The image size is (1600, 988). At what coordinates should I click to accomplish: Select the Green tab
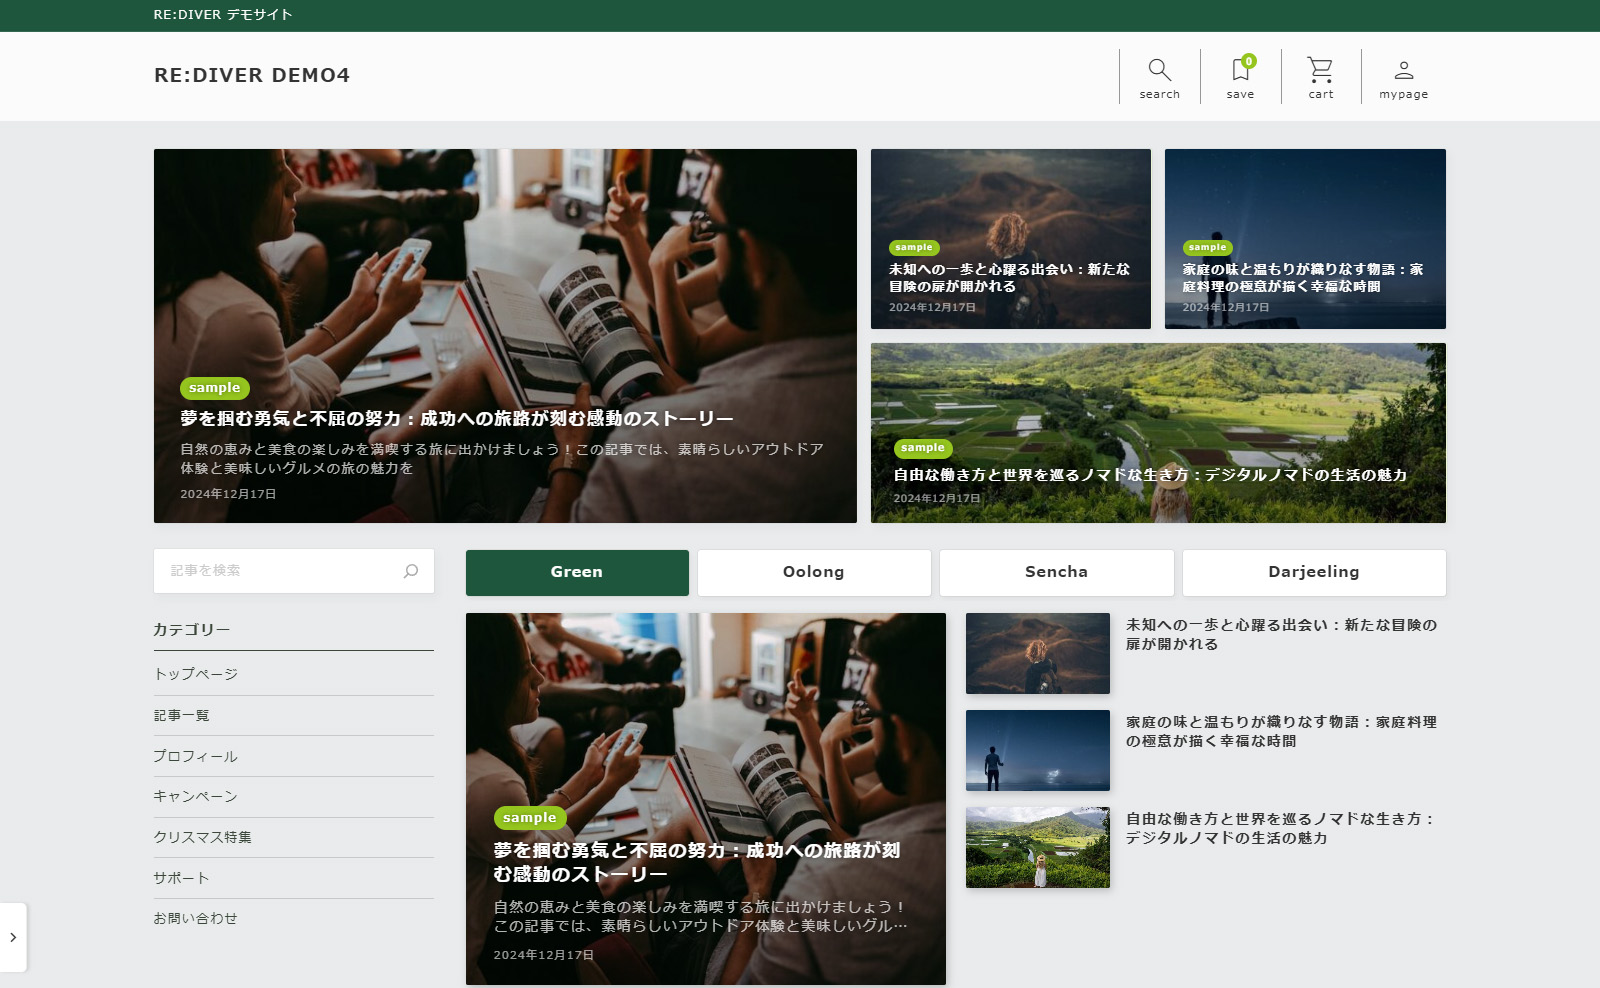pos(577,572)
